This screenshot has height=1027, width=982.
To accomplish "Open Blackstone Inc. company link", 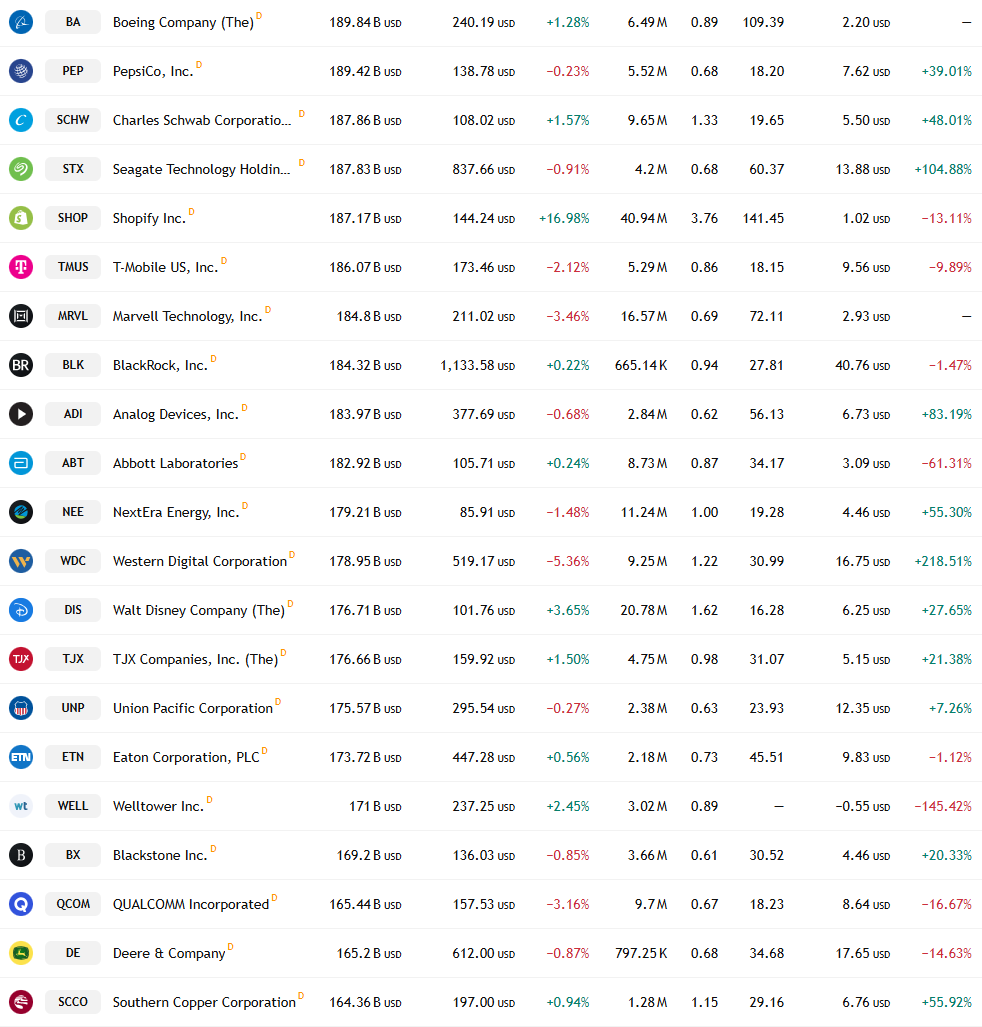I will (160, 855).
